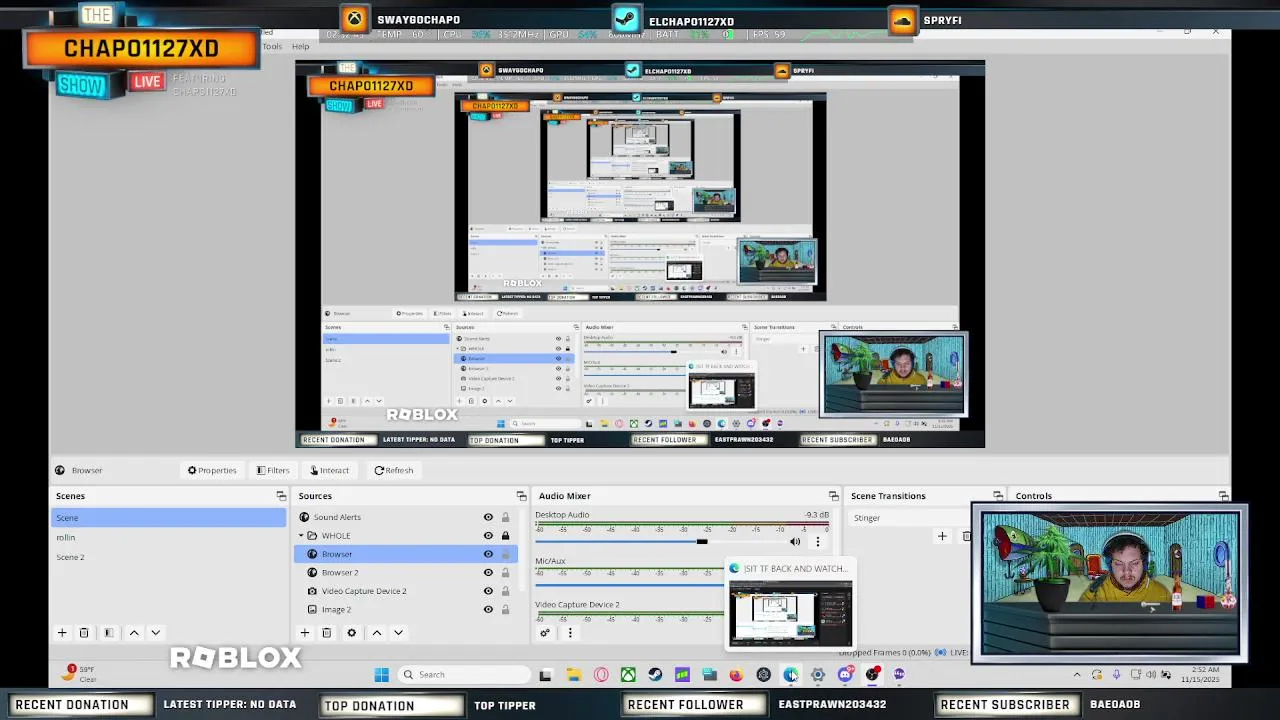Screen dimensions: 1280x720
Task: Hide the Image 2 source
Action: (488, 609)
